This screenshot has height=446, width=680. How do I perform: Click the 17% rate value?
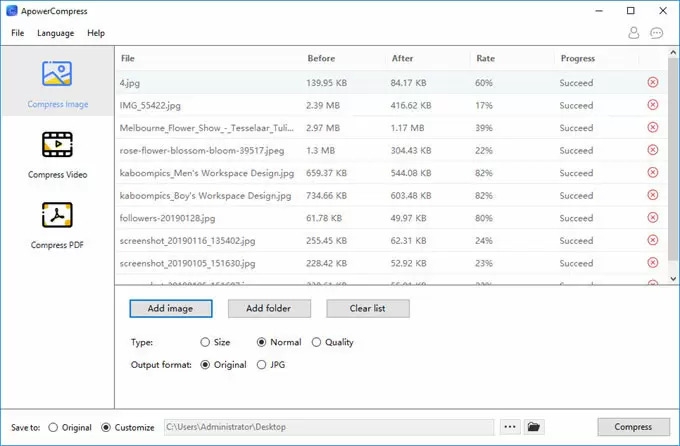point(484,105)
